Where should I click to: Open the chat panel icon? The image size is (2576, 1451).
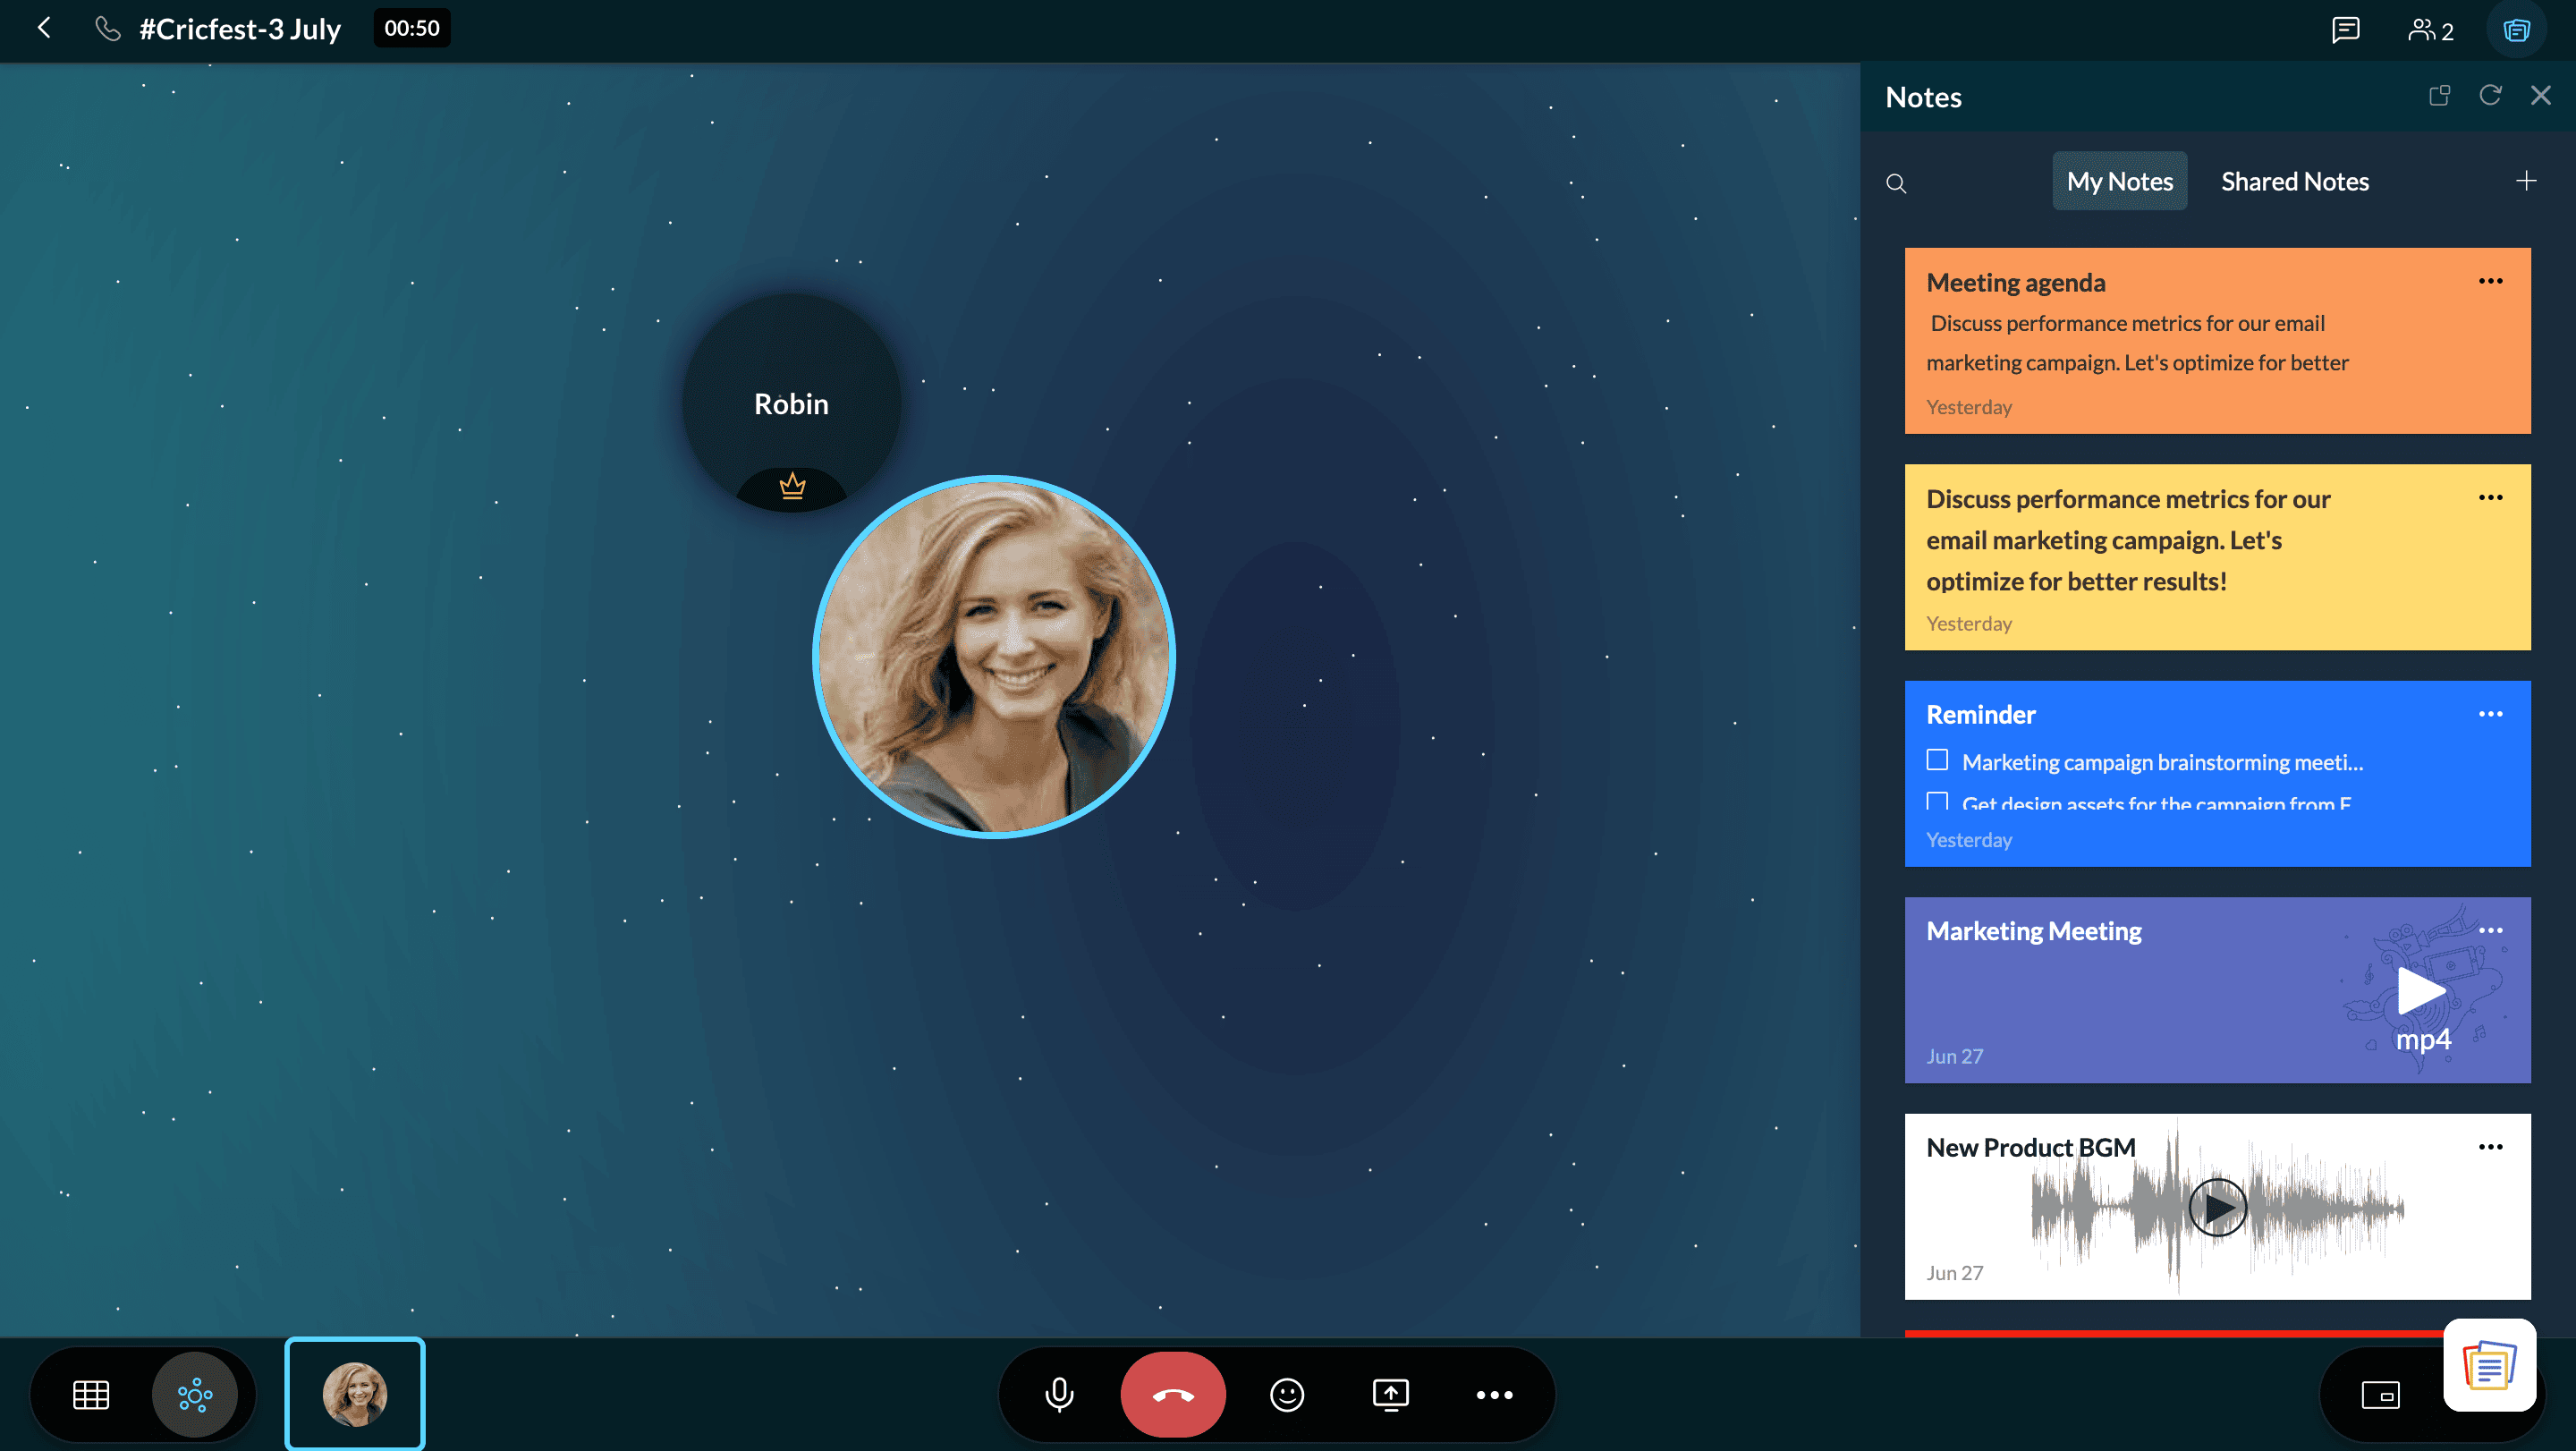pos(2345,29)
